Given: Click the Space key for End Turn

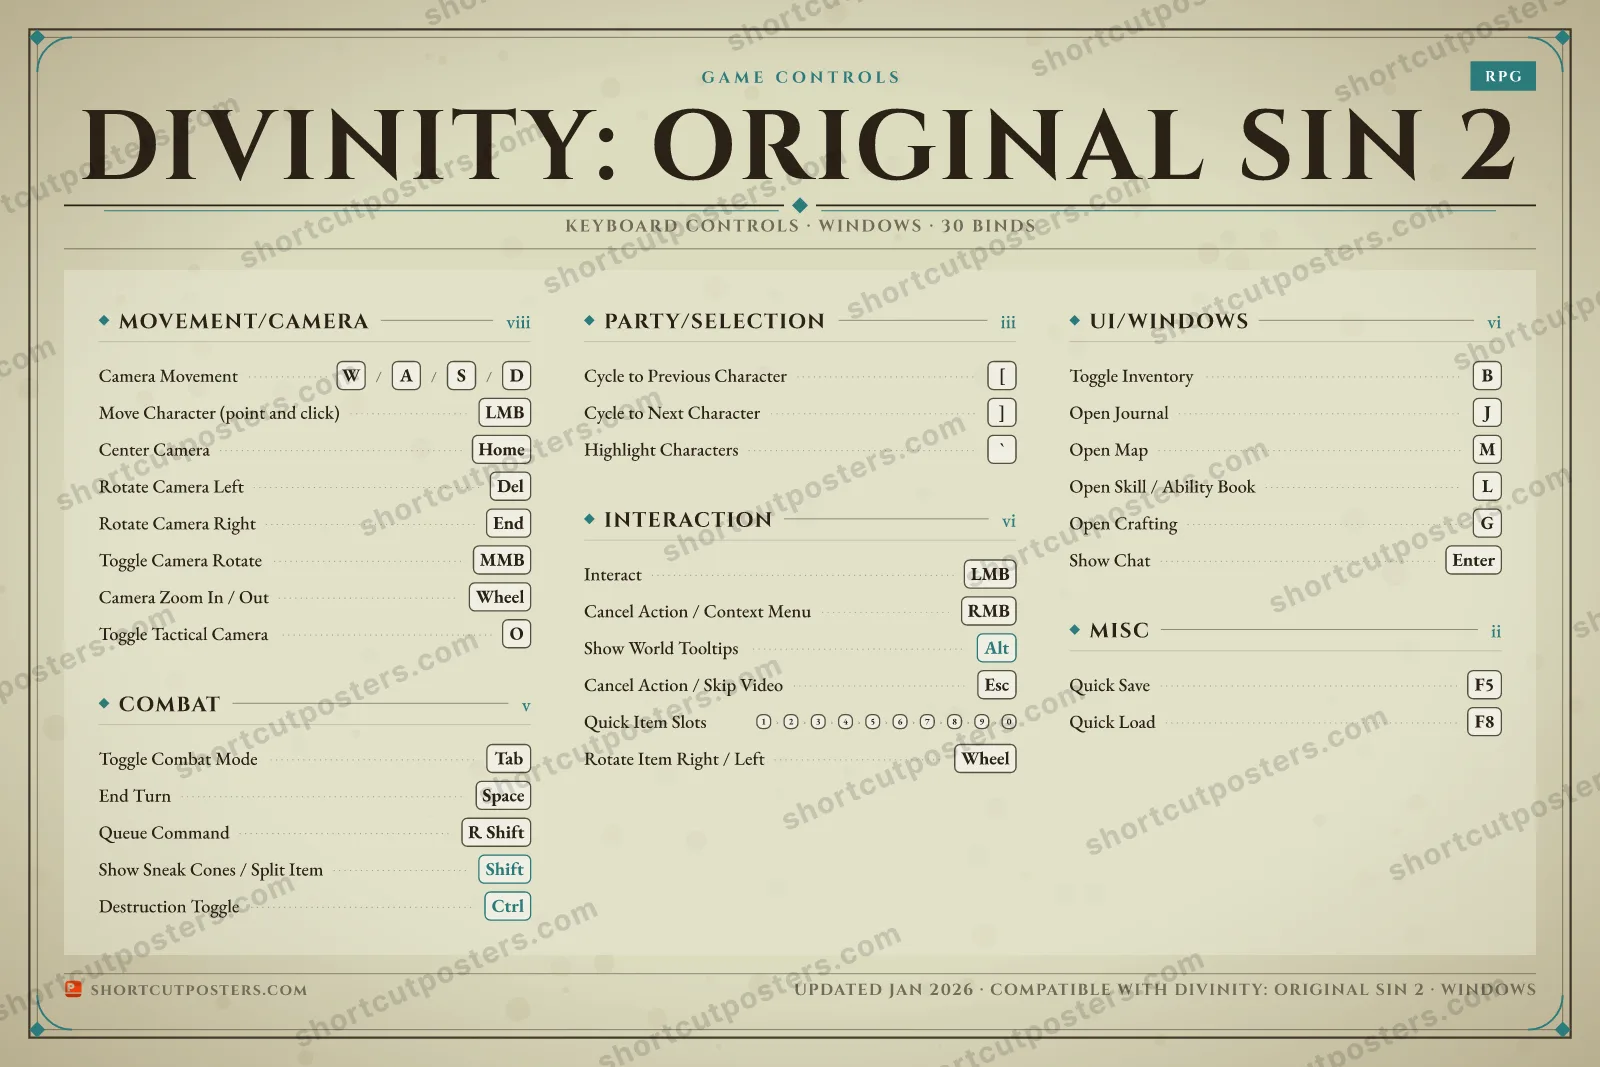Looking at the screenshot, I should (503, 796).
